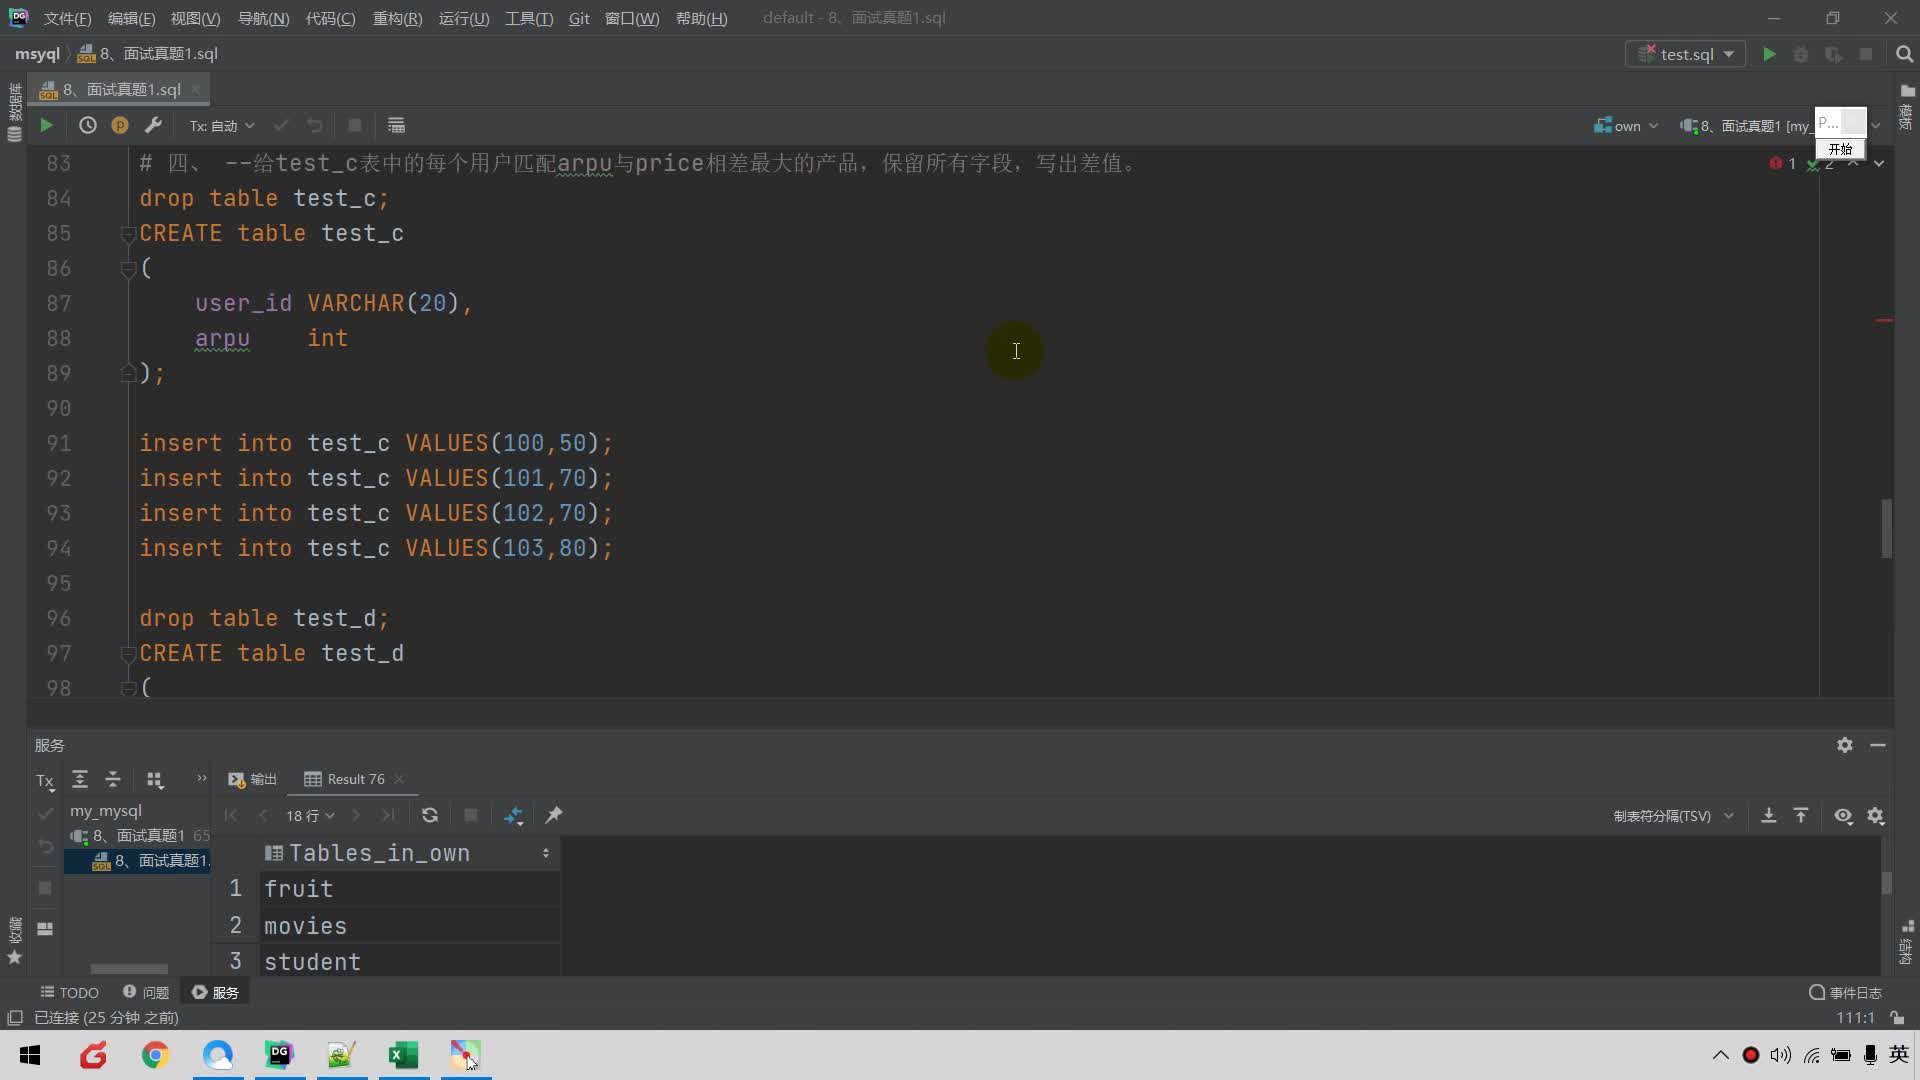
Task: Switch to the 输出 output tab
Action: pos(253,779)
